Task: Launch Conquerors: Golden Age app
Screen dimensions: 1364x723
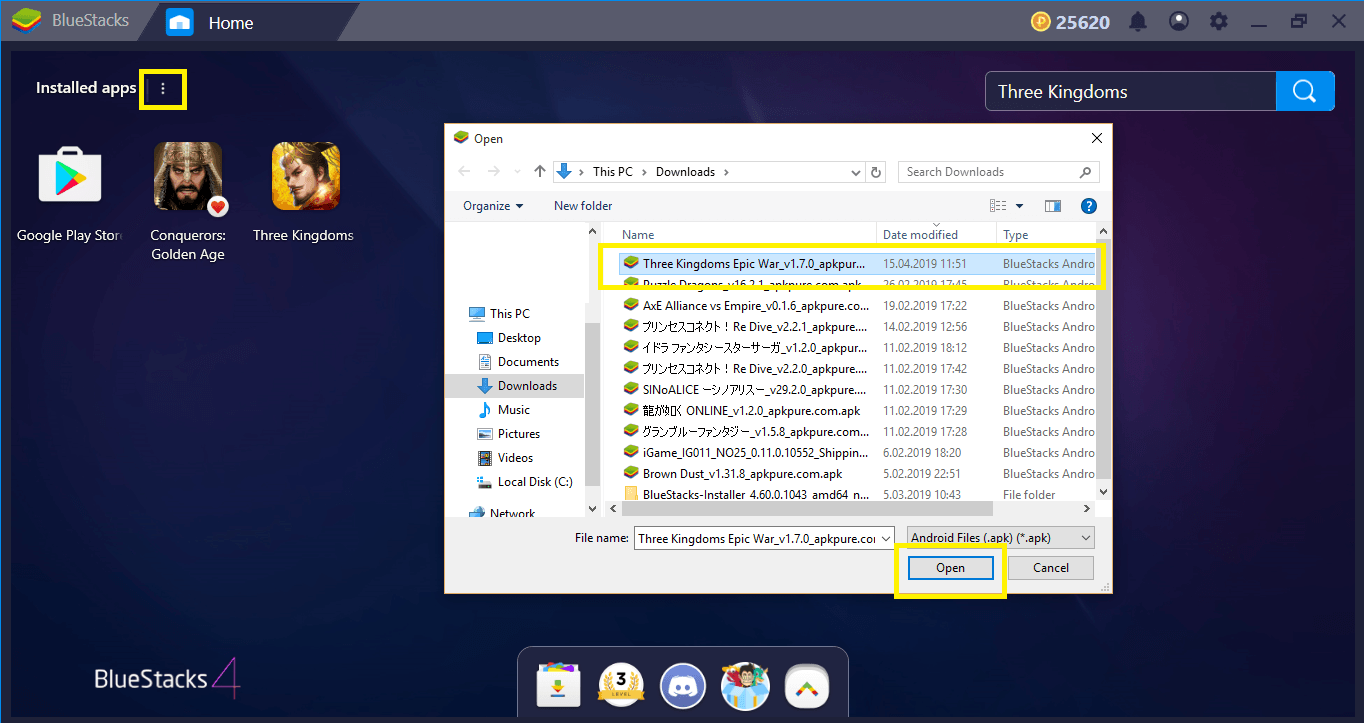Action: click(x=188, y=176)
